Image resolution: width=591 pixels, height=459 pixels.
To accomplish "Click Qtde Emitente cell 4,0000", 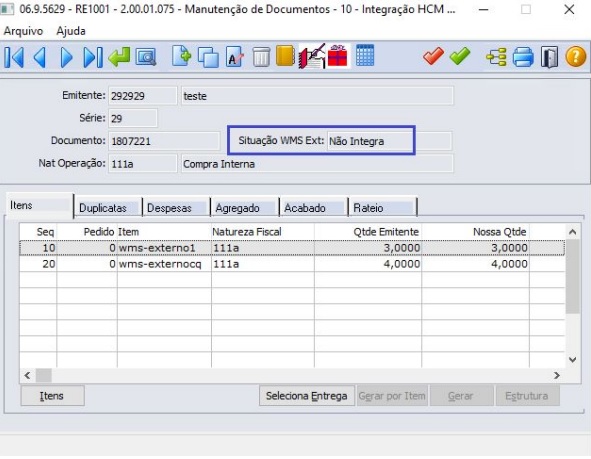I will 368,264.
